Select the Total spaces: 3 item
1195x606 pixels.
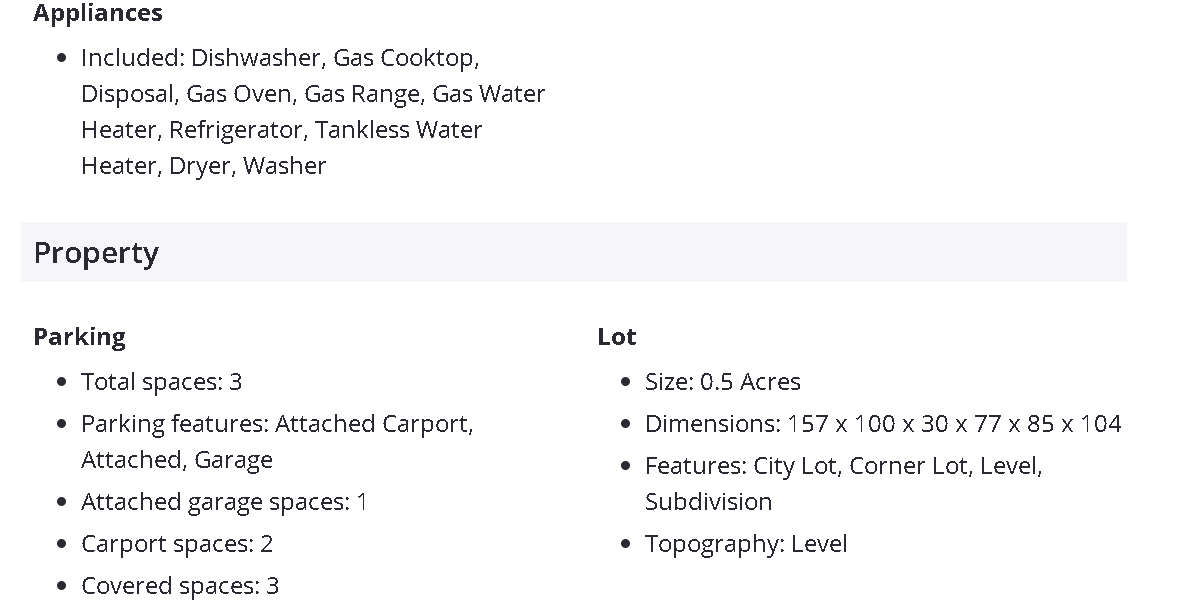point(161,382)
